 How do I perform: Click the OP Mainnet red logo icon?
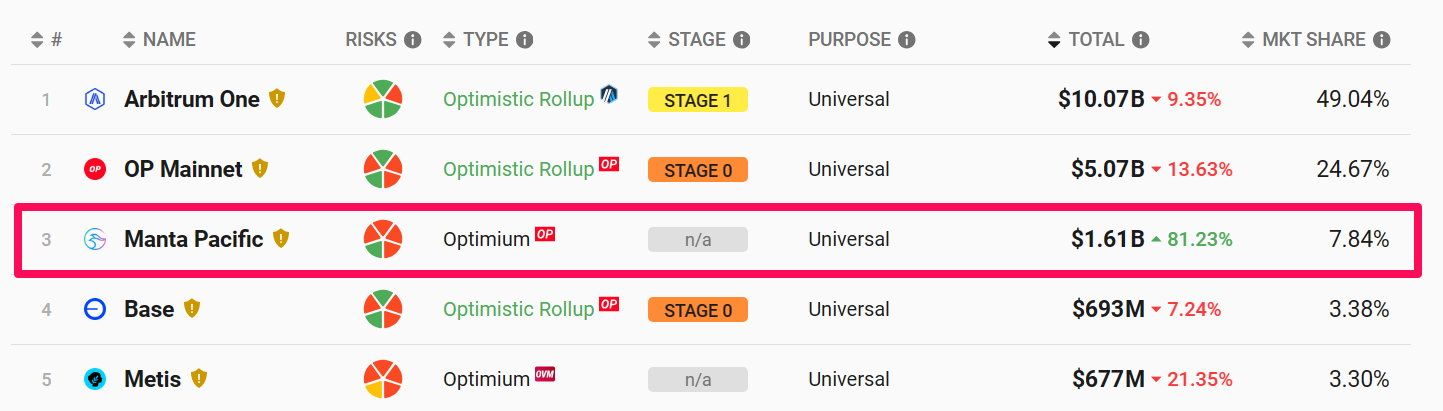pos(95,170)
